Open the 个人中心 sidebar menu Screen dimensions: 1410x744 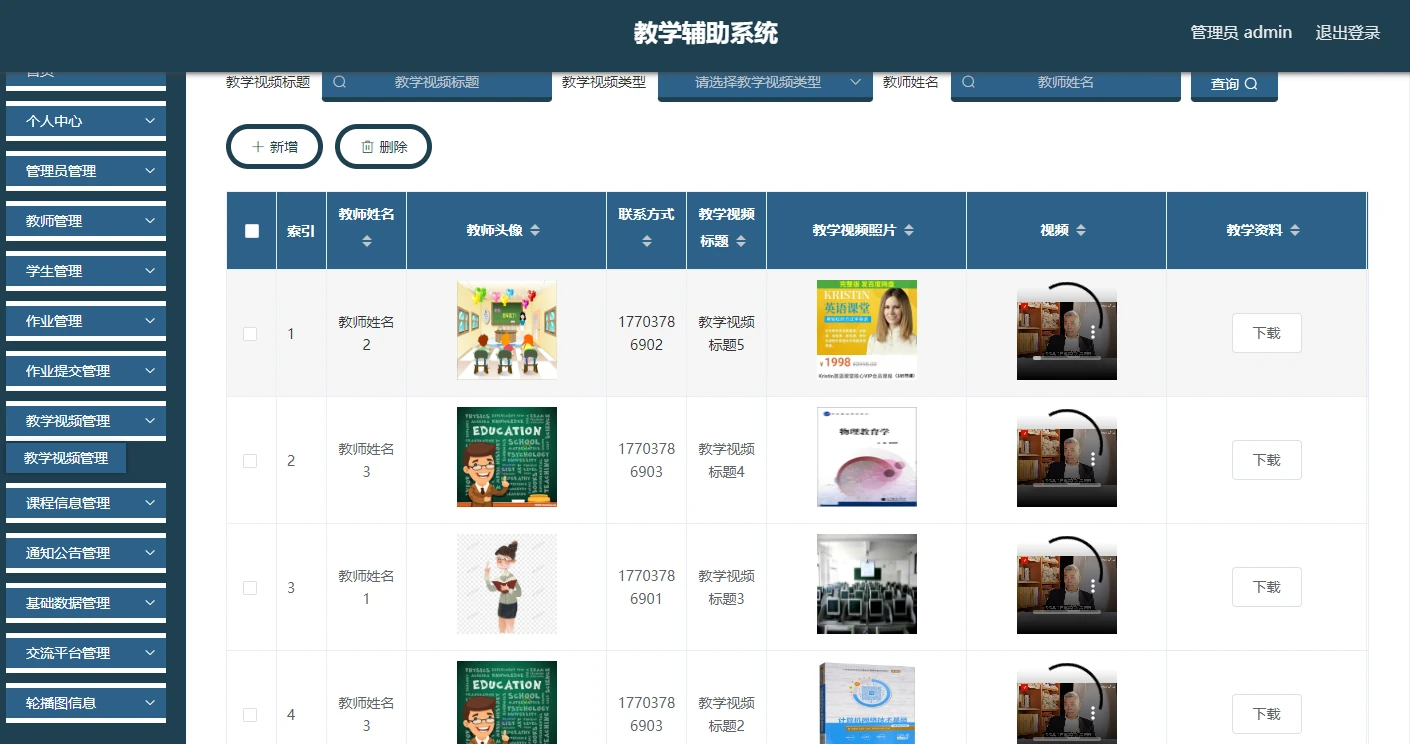85,120
